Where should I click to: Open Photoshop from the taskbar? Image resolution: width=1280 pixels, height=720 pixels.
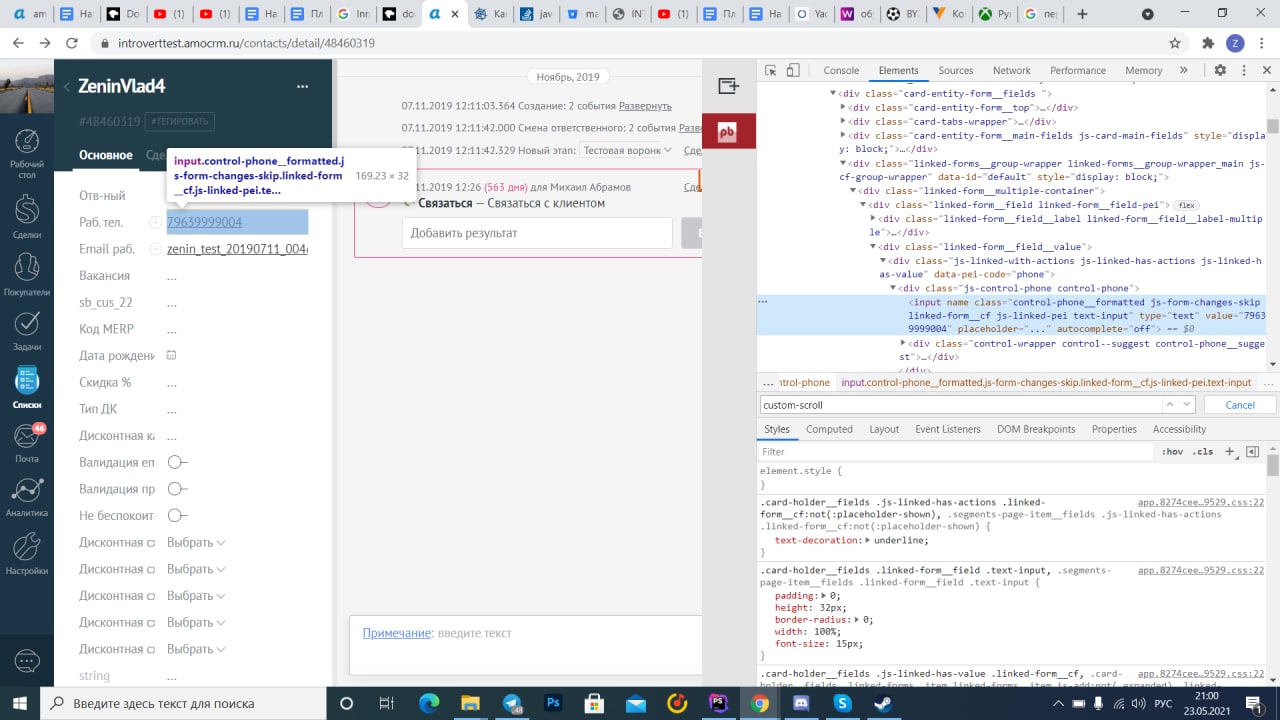552,703
